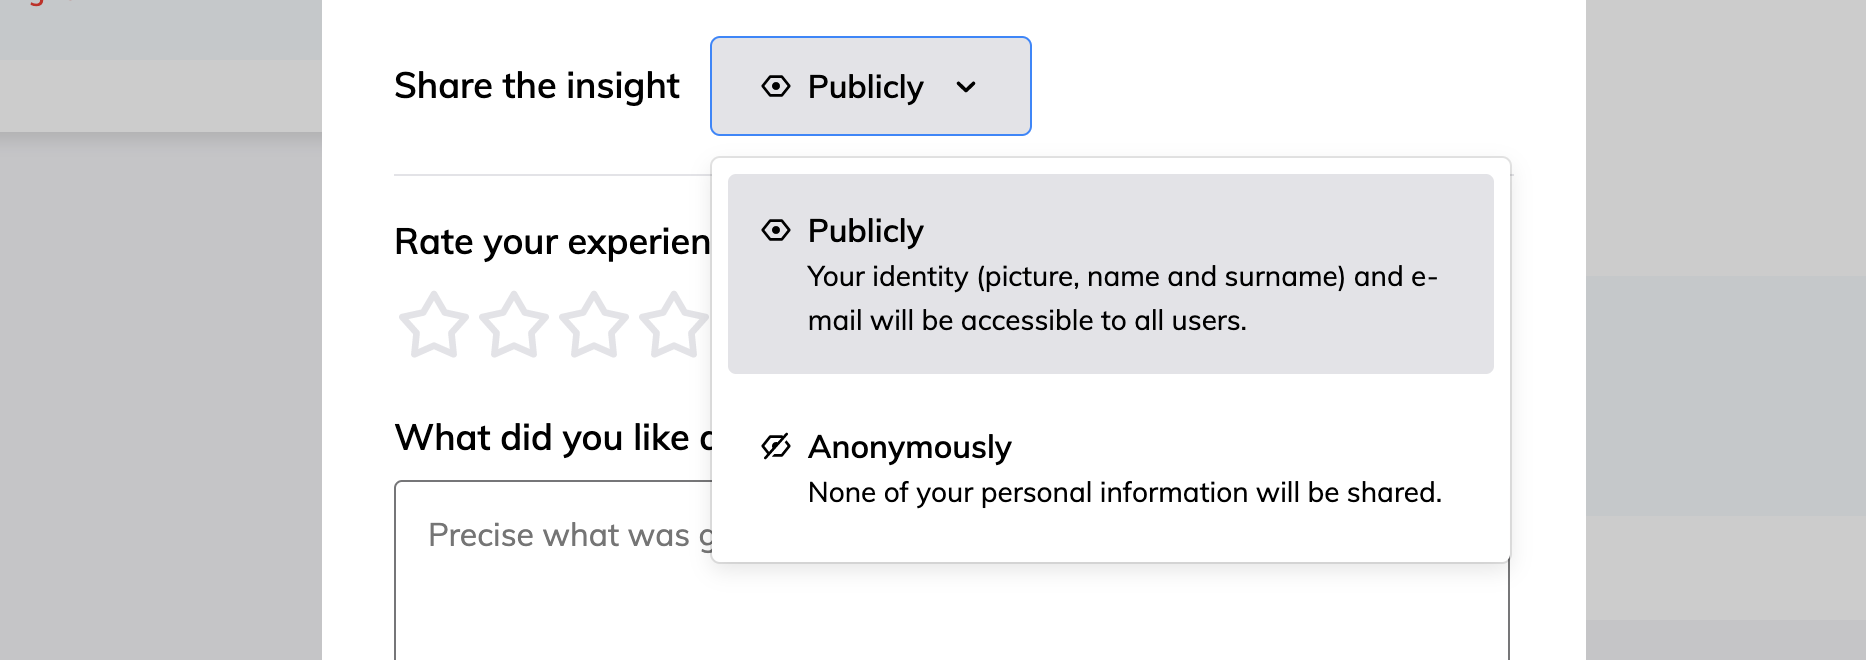This screenshot has height=660, width=1866.
Task: Choose the Publicly sharing option
Action: [x=1110, y=274]
